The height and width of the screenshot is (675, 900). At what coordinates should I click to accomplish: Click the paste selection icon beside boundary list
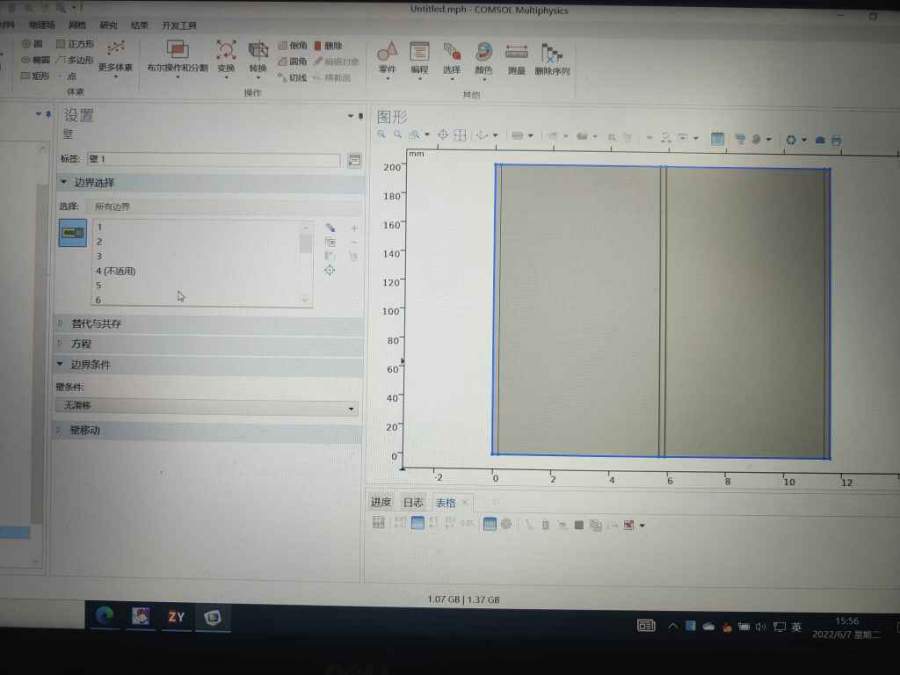click(x=330, y=242)
